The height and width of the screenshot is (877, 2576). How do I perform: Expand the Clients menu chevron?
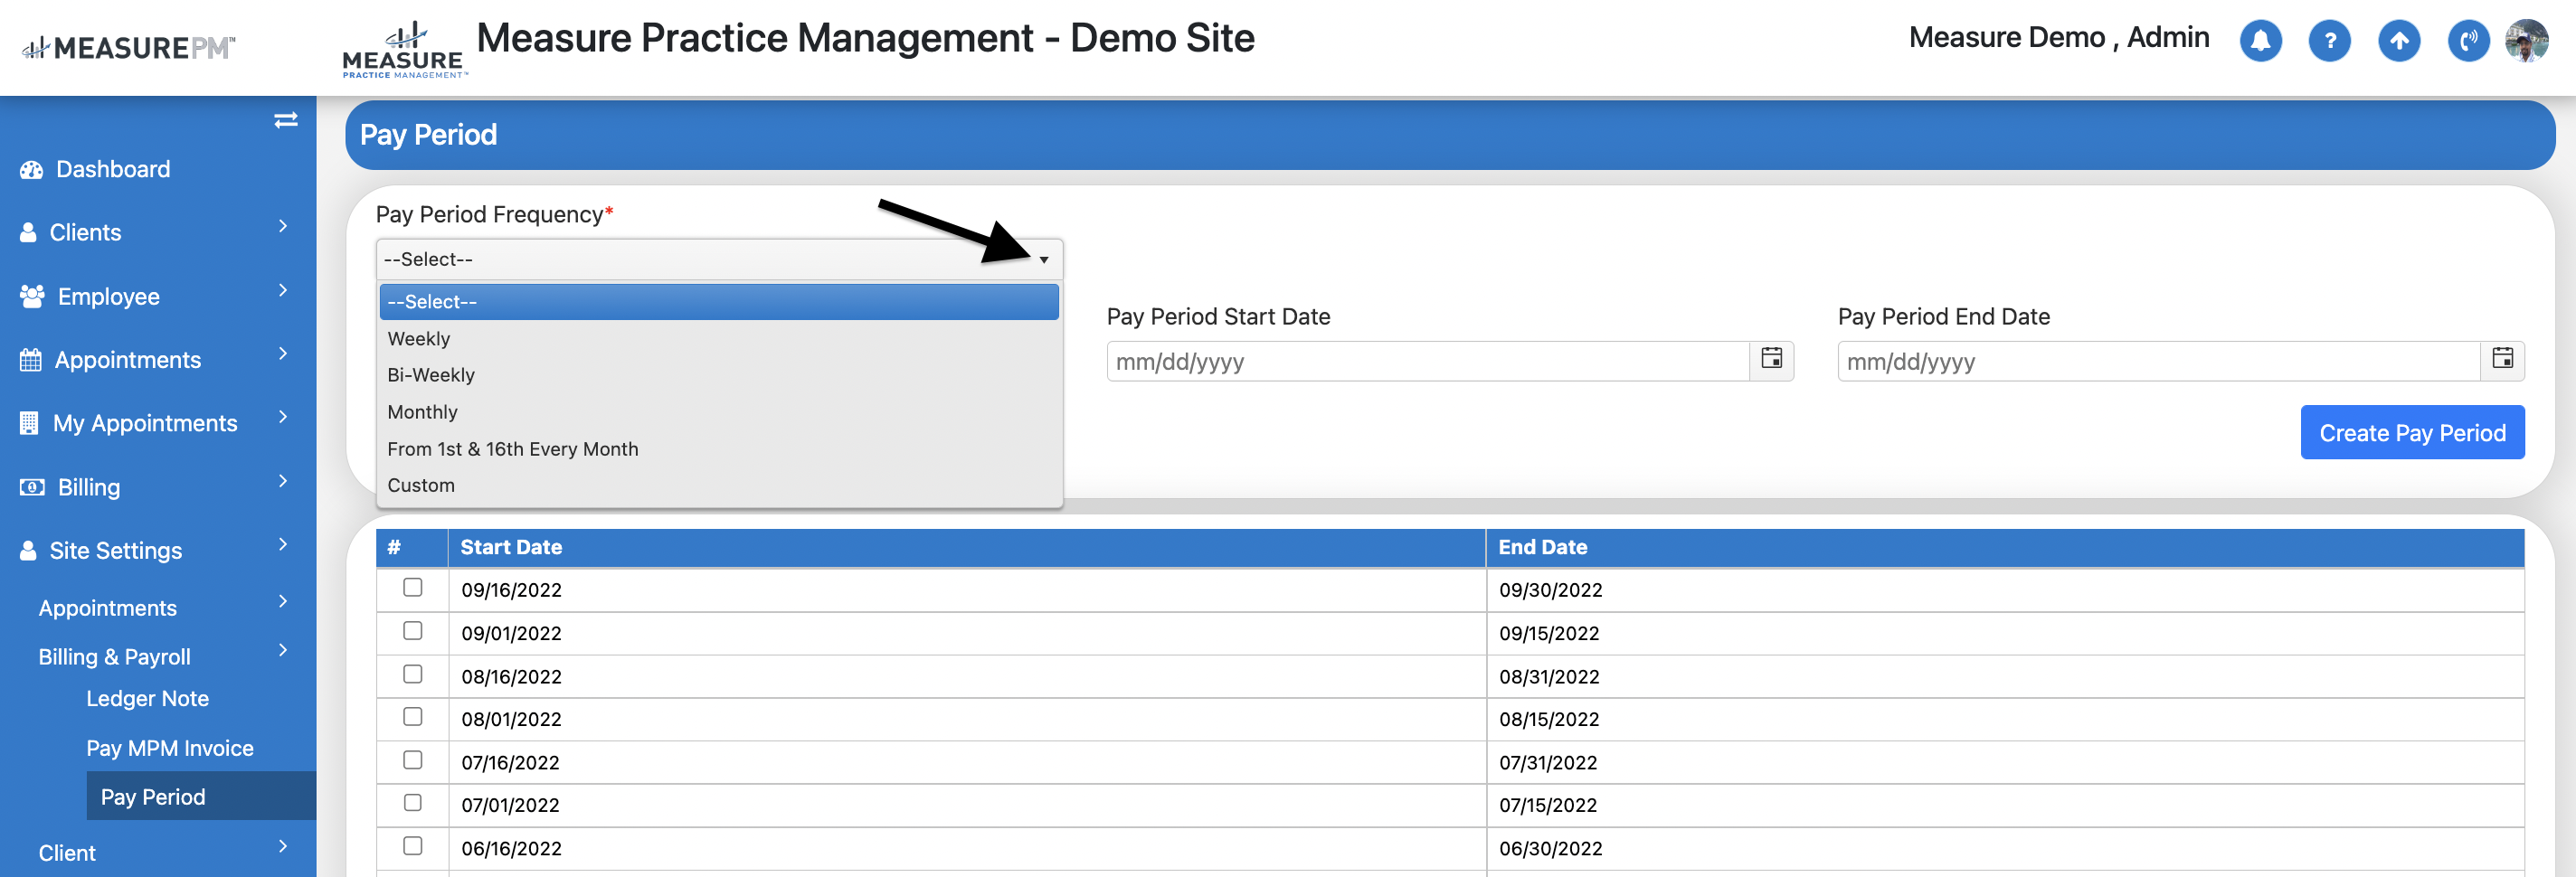pyautogui.click(x=283, y=226)
